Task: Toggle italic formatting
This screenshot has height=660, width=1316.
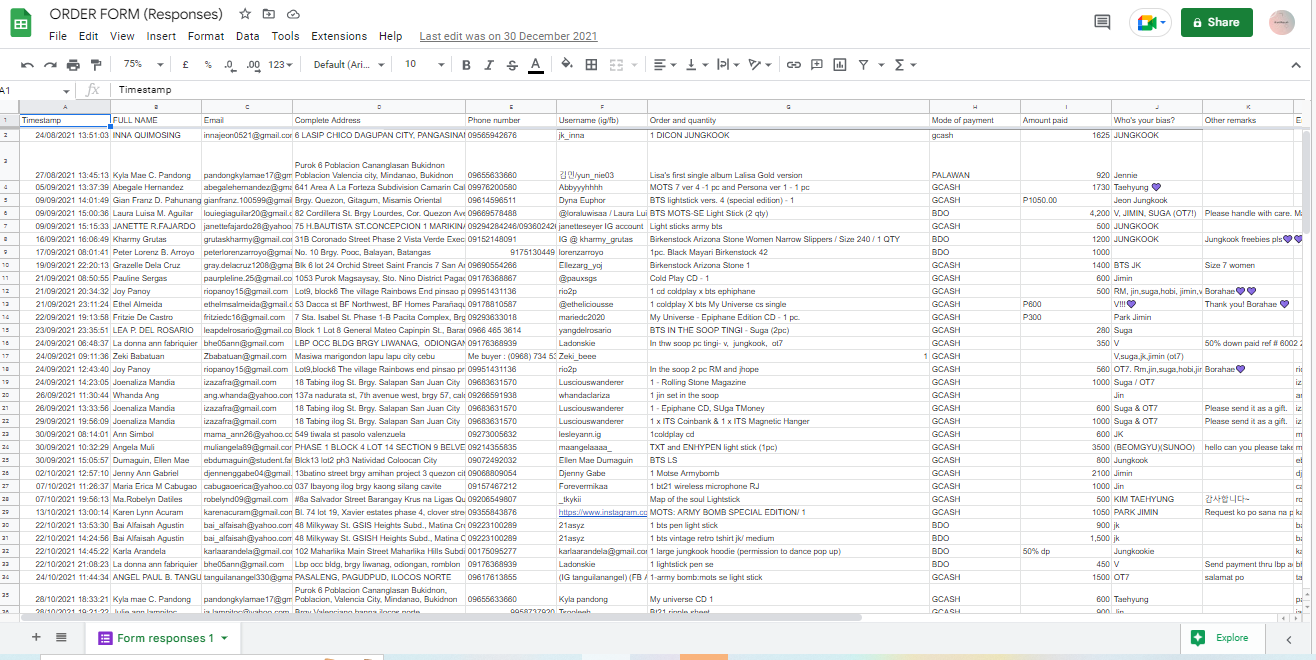Action: coord(489,65)
